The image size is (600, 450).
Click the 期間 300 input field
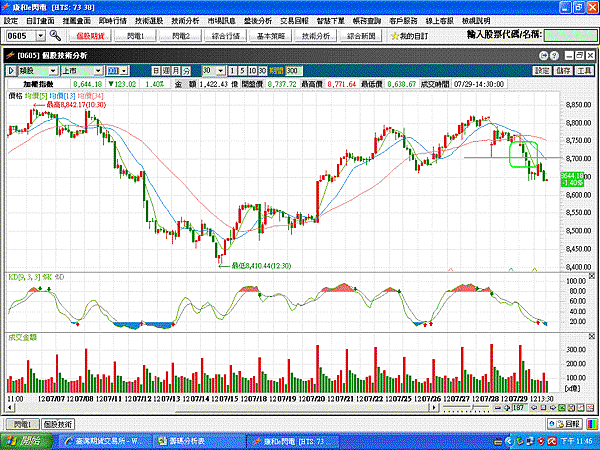pyautogui.click(x=294, y=71)
